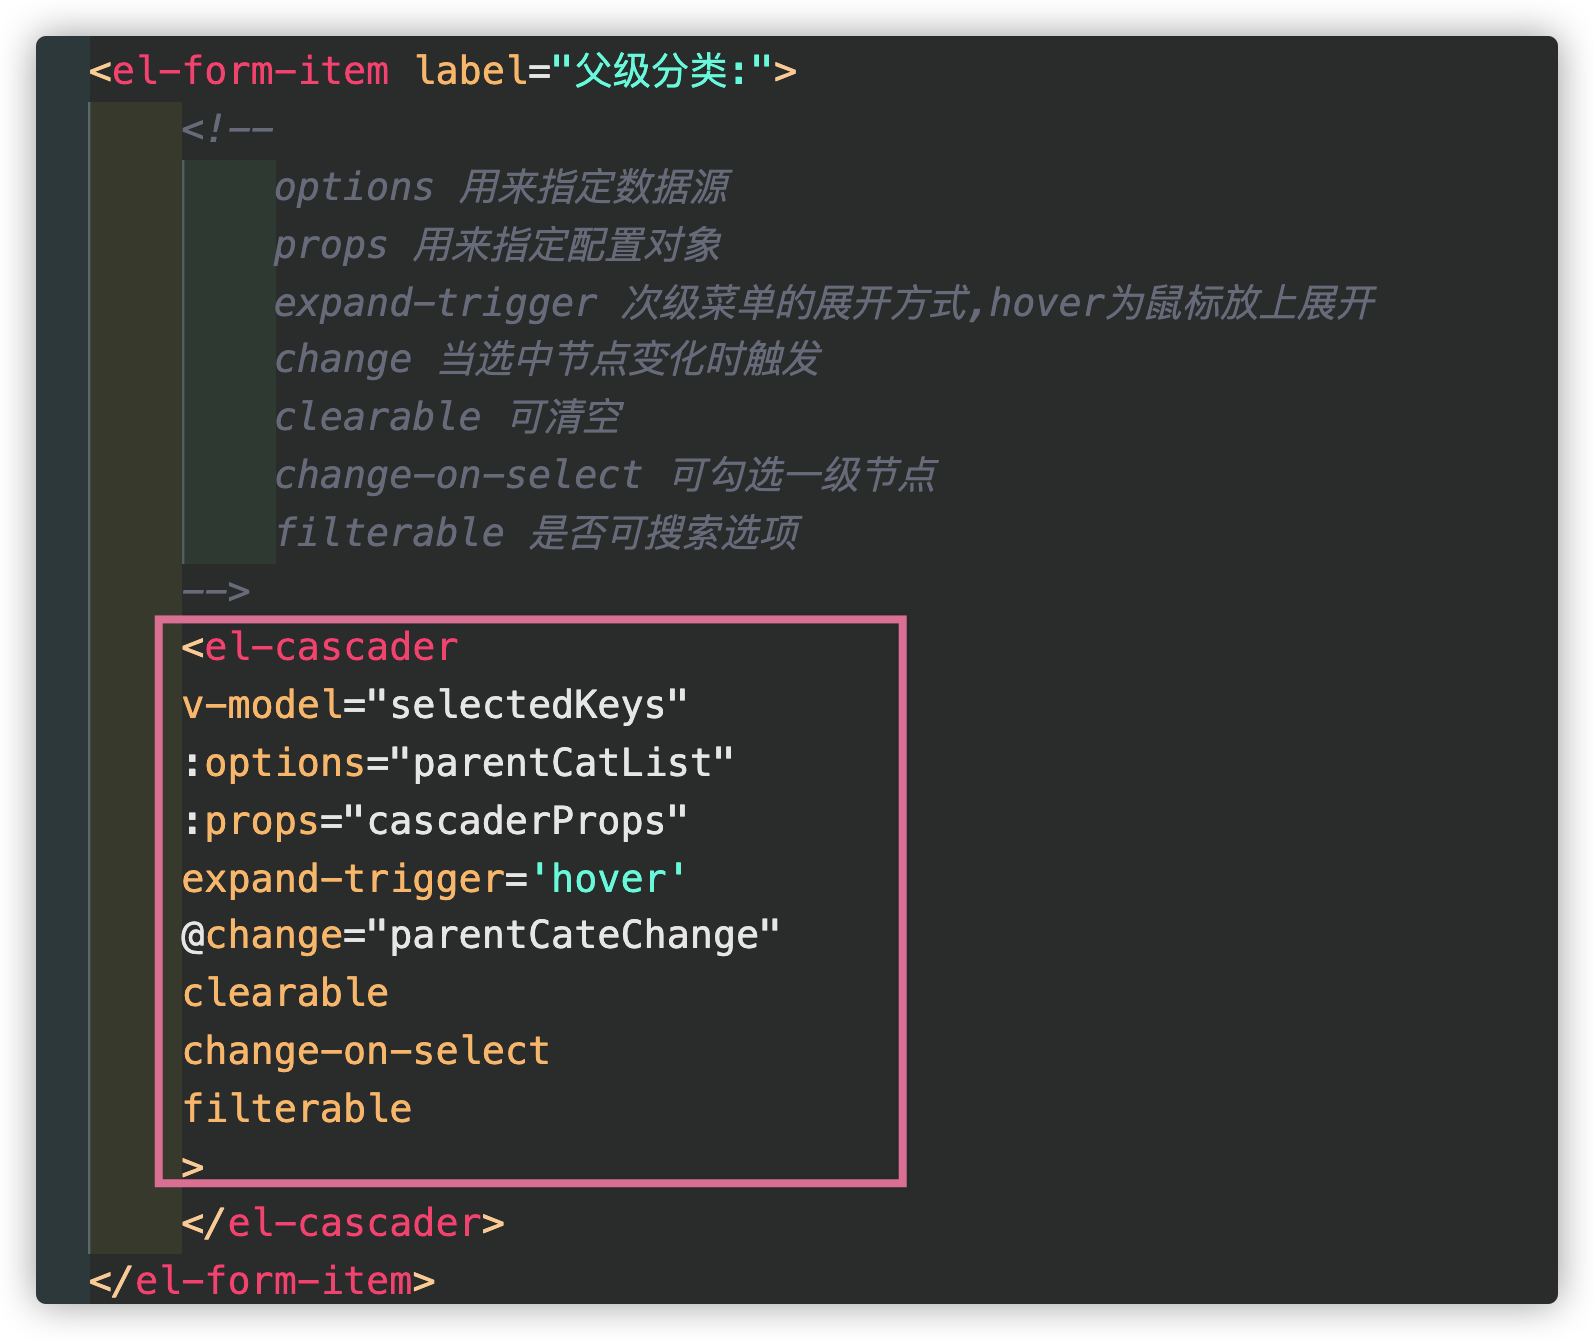Click the closing el-form-item tag
Viewport: 1594px width, 1340px height.
click(262, 1281)
